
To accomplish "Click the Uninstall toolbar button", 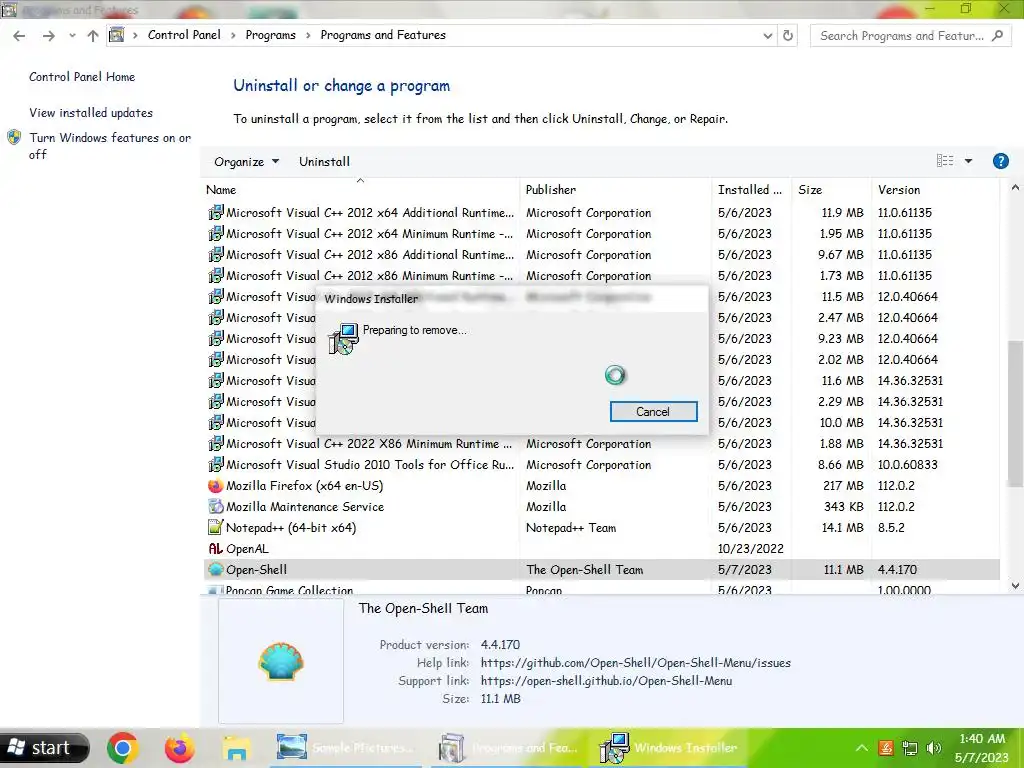I will [x=324, y=162].
